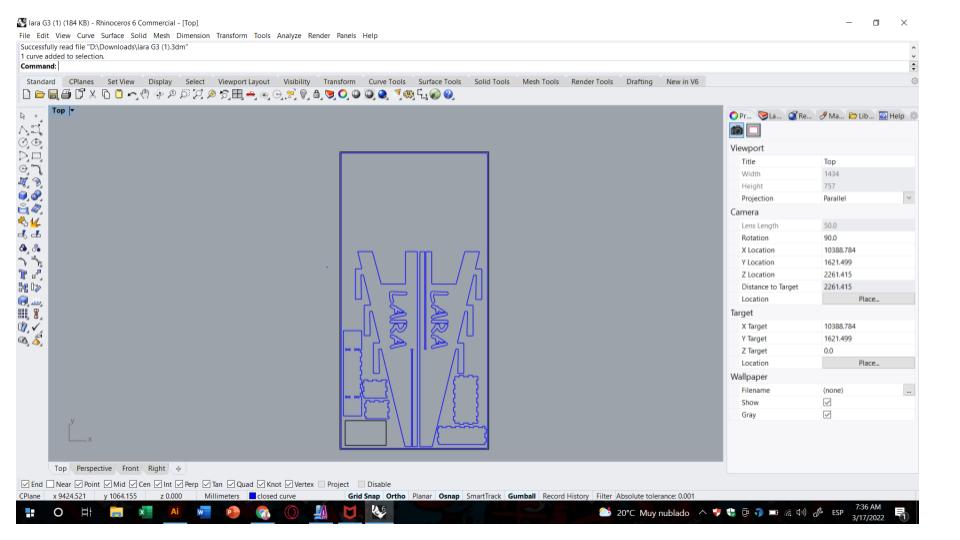Viewport: 960px width, 540px height.
Task: Open a file with the folder icon
Action: (x=40, y=94)
